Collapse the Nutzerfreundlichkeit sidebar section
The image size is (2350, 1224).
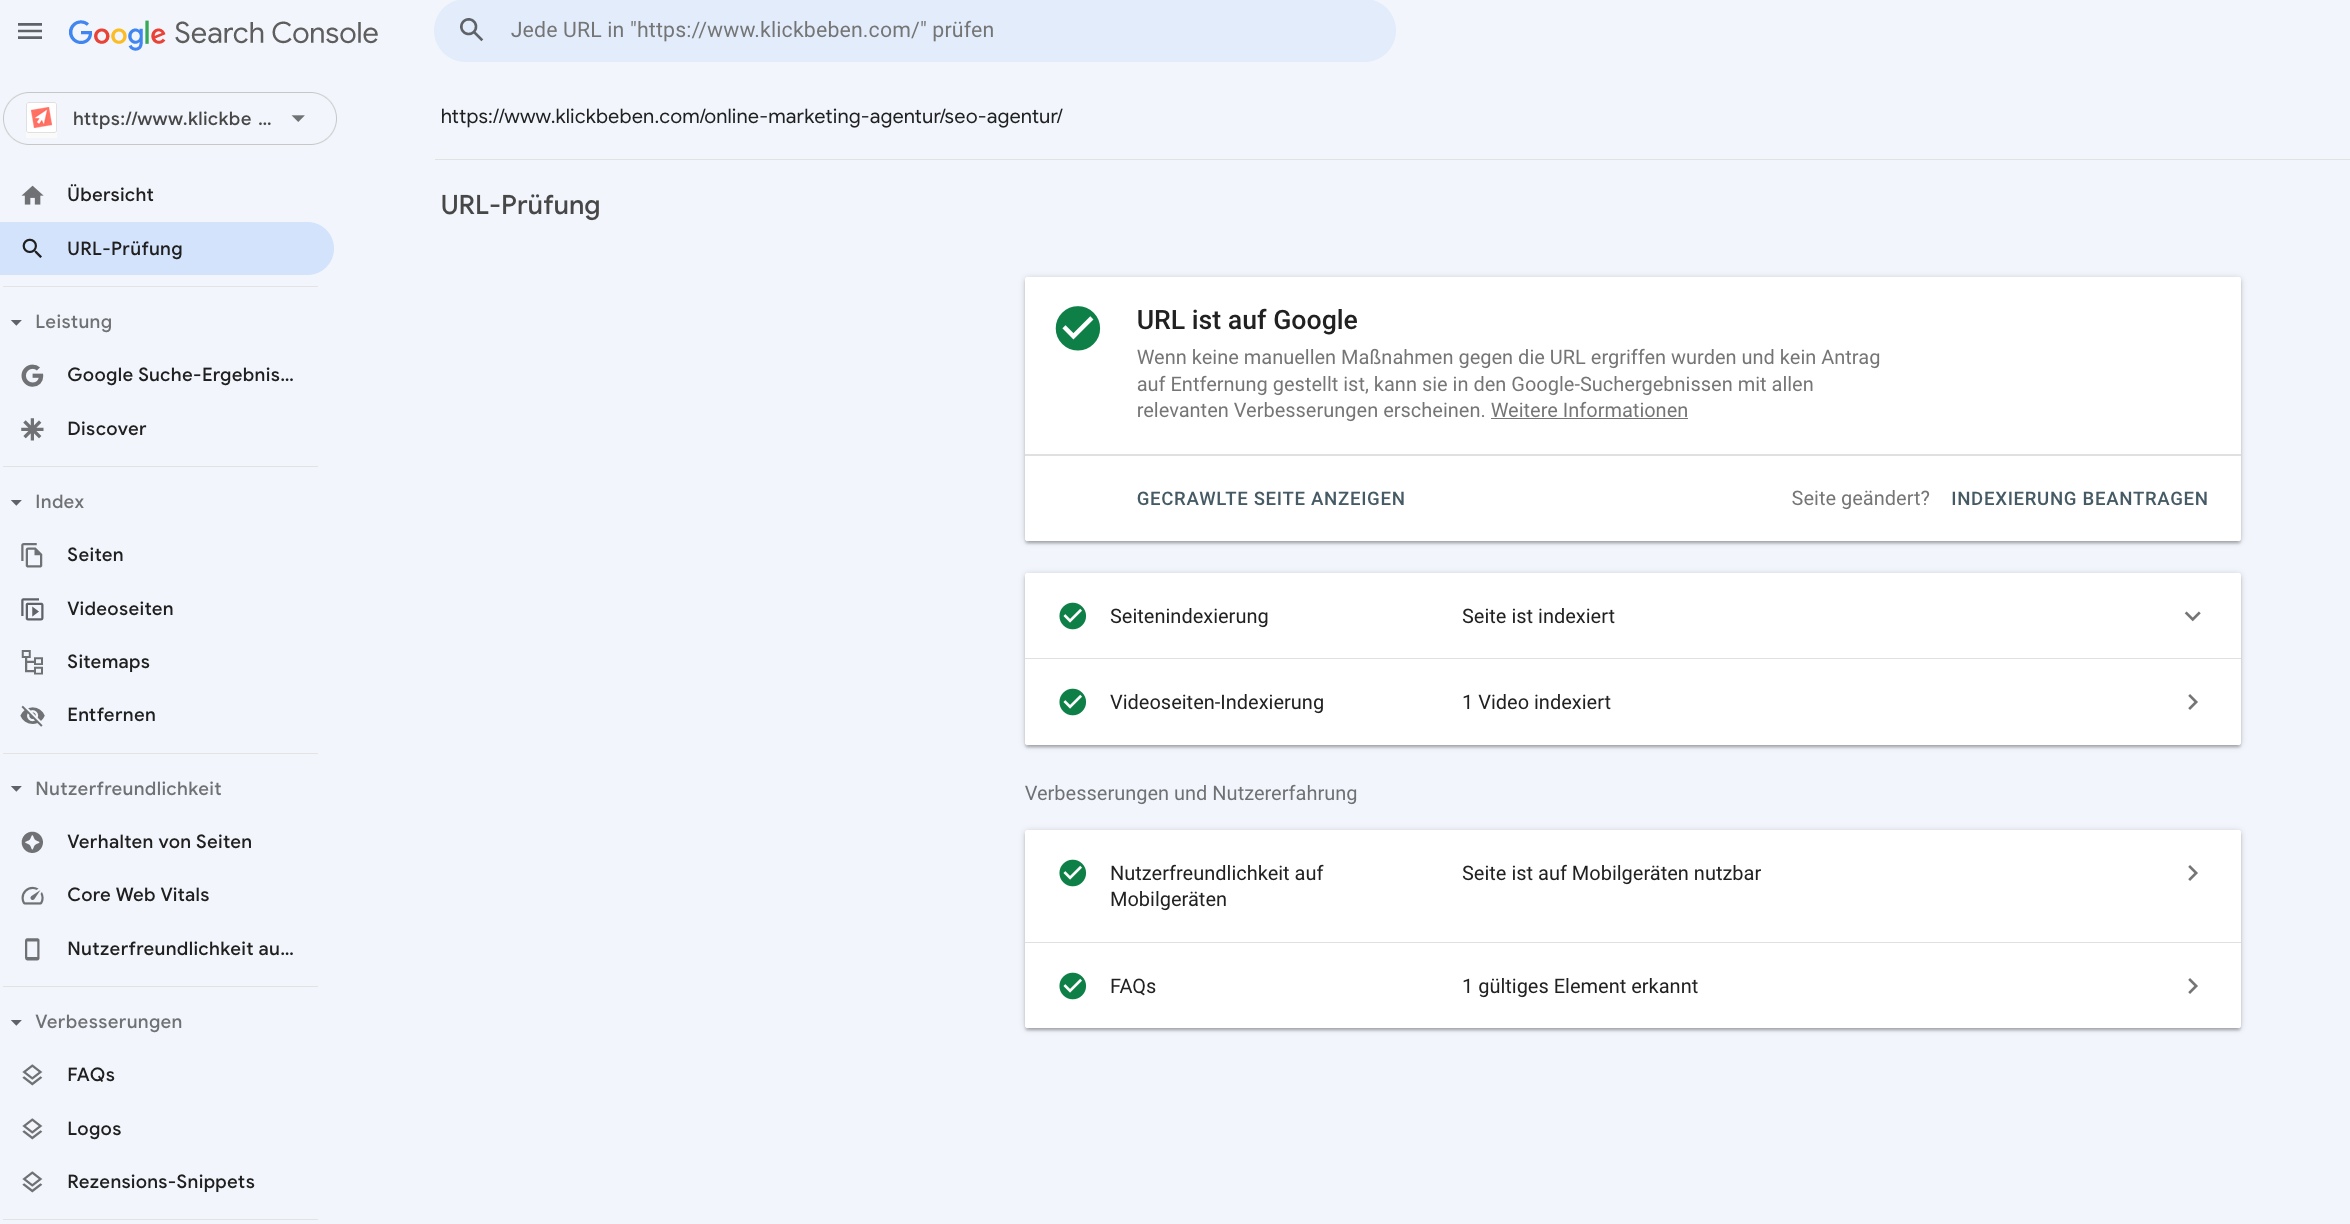click(x=17, y=789)
